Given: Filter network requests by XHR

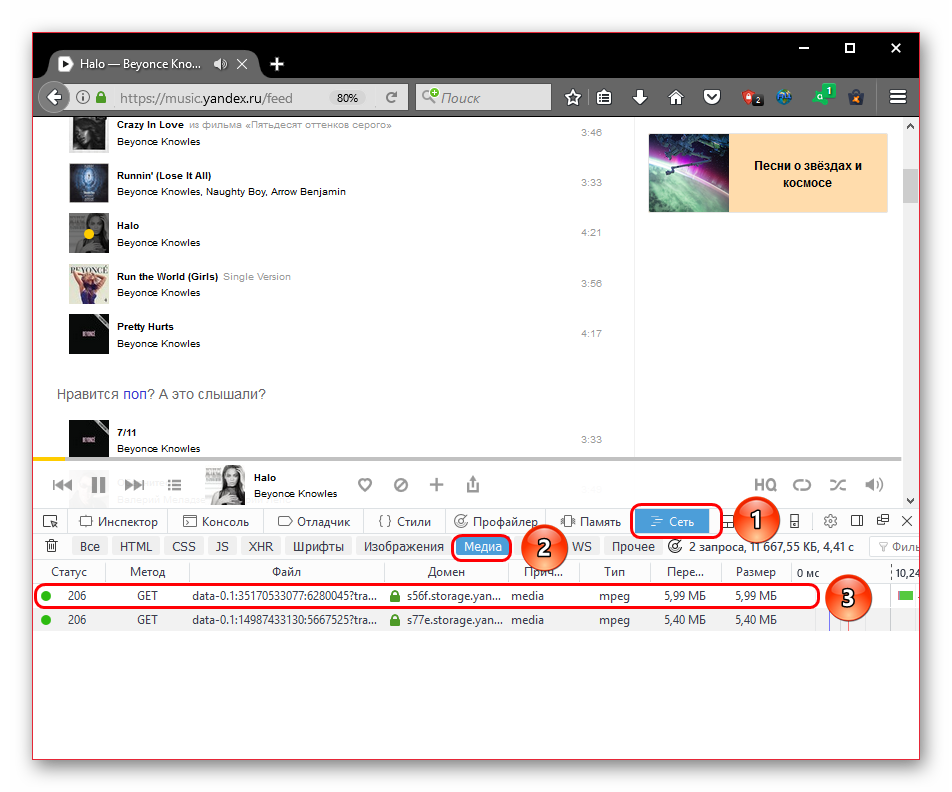Looking at the screenshot, I should pos(260,547).
